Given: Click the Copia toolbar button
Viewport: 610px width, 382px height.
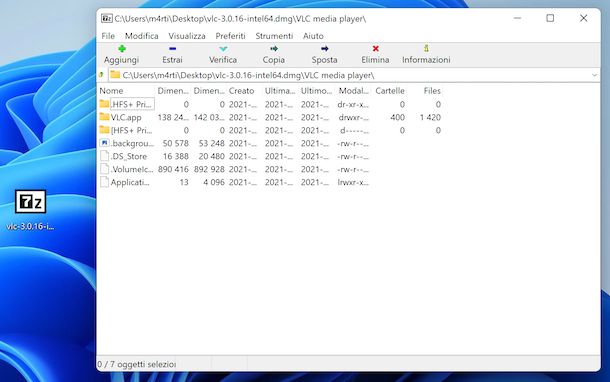Looking at the screenshot, I should click(x=273, y=54).
